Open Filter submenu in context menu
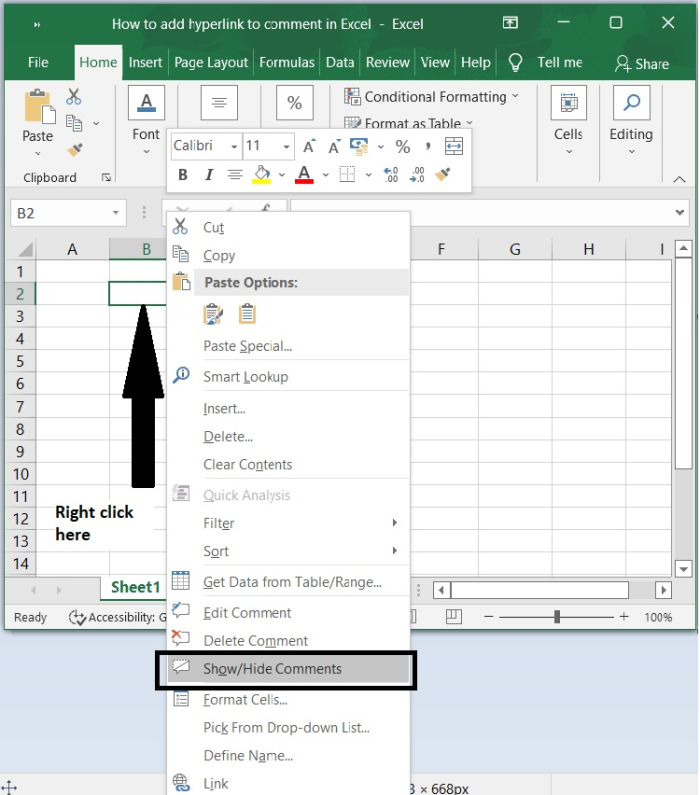This screenshot has width=700, height=795. pyautogui.click(x=288, y=523)
